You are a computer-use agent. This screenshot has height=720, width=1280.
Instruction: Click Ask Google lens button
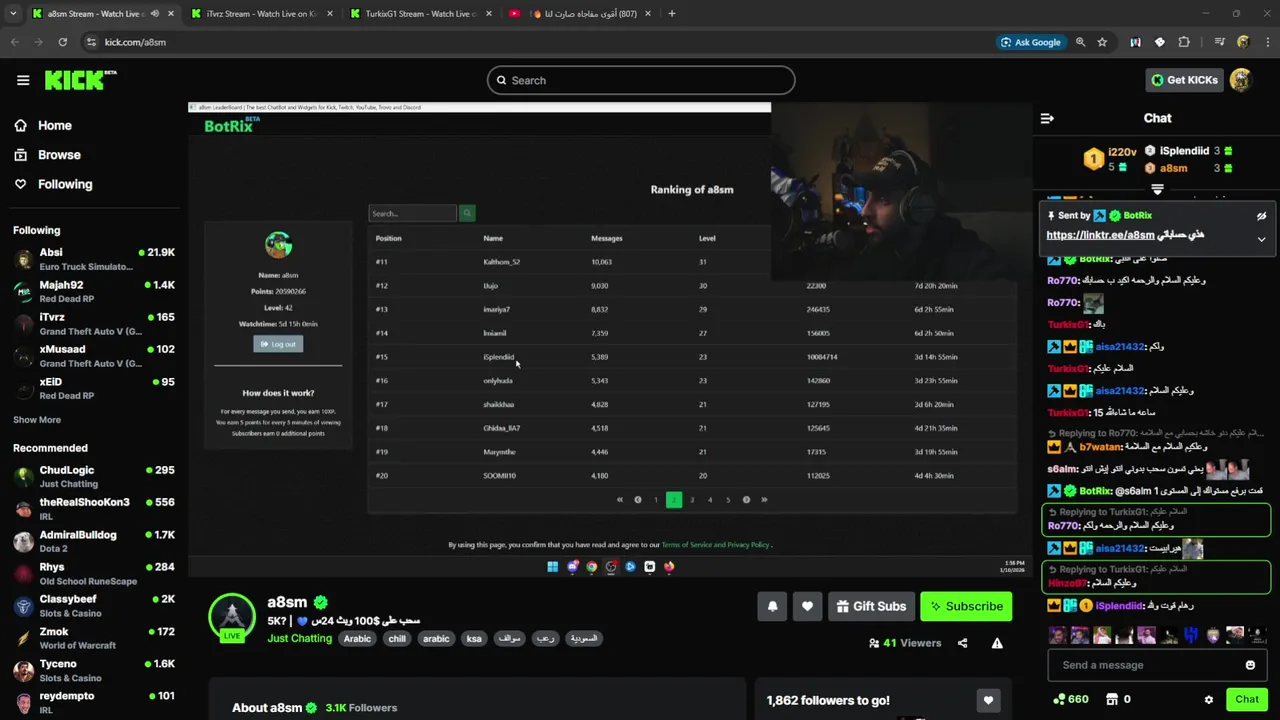(1031, 42)
